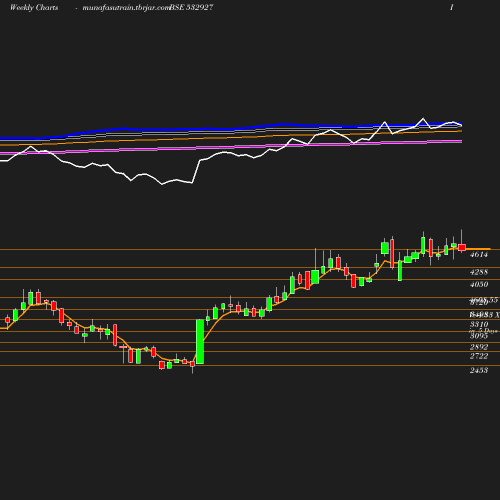
Task: Click the 3095 price level label
Action: (x=479, y=336)
